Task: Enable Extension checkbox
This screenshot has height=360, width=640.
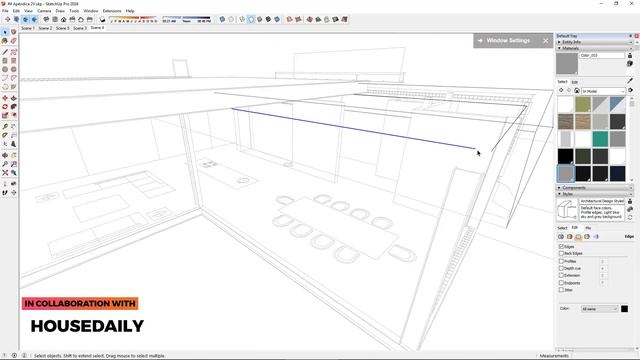Action: (x=561, y=275)
